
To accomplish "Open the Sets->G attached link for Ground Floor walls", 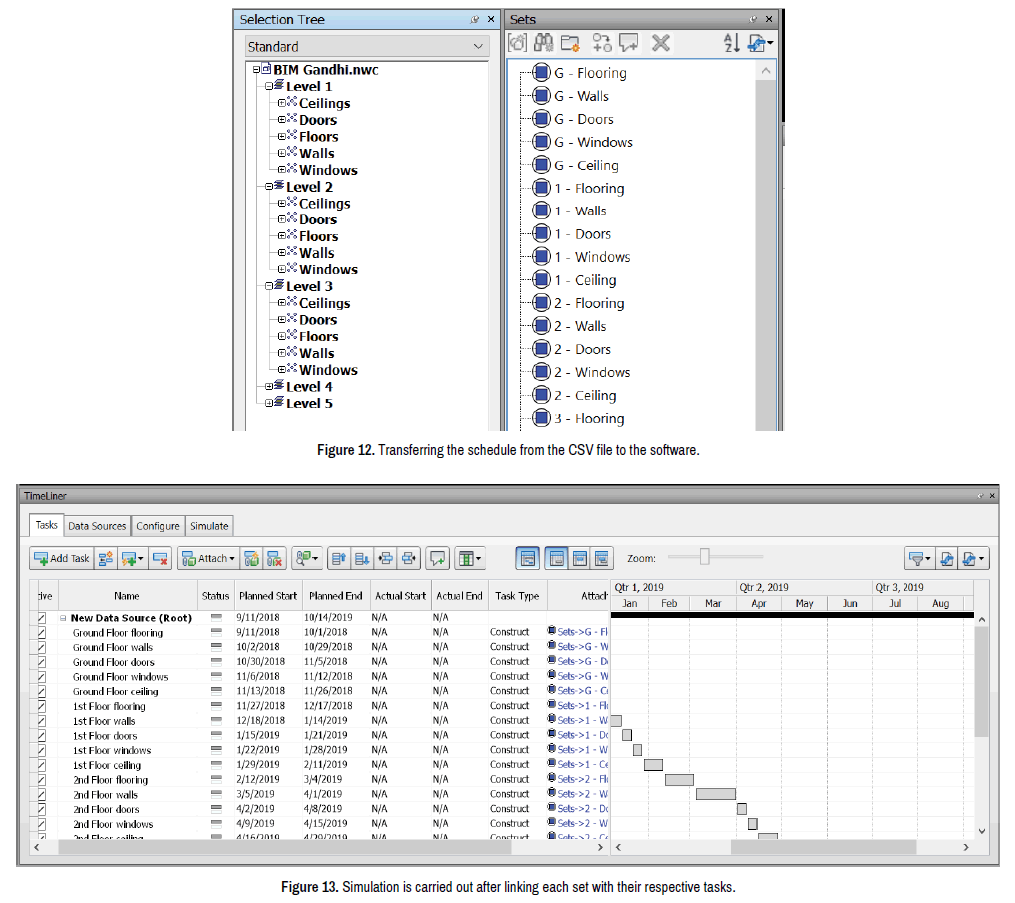I will click(582, 647).
